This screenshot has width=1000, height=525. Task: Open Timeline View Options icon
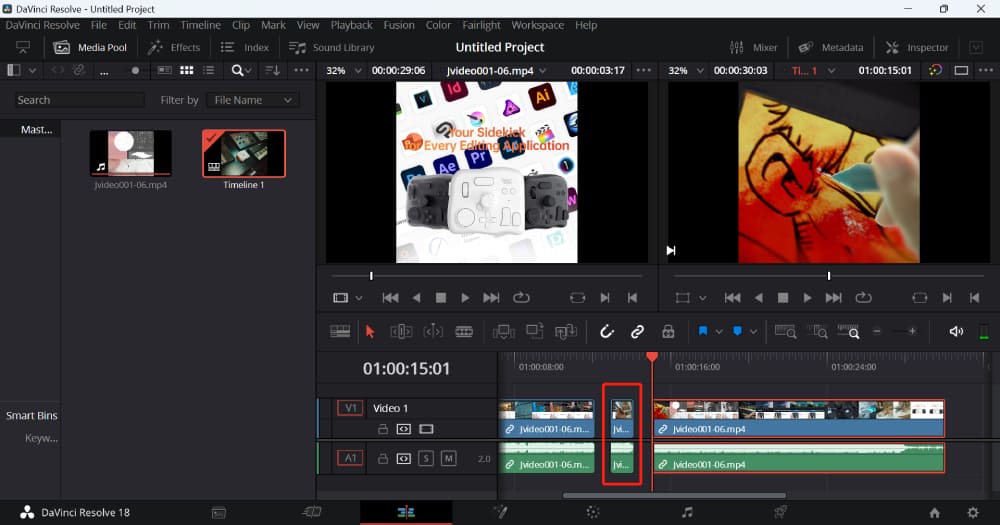[340, 332]
